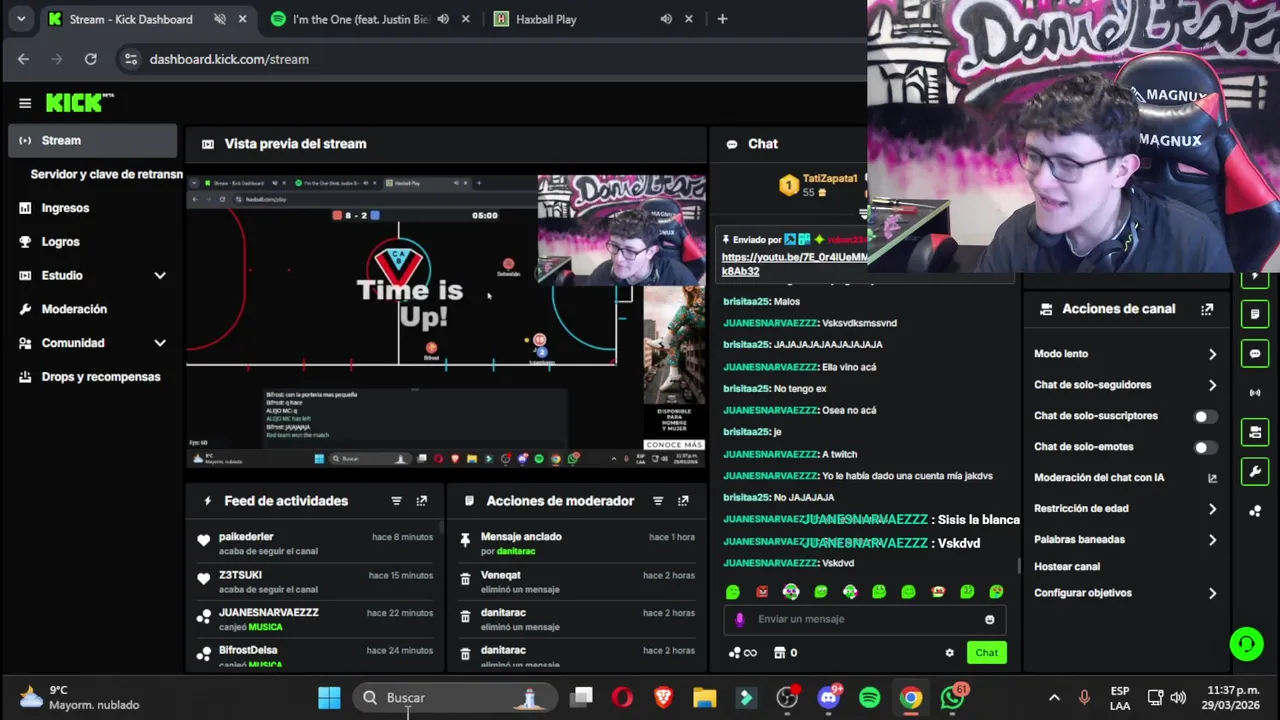Select Stream in the sidebar
The image size is (1280, 720).
tap(93, 141)
